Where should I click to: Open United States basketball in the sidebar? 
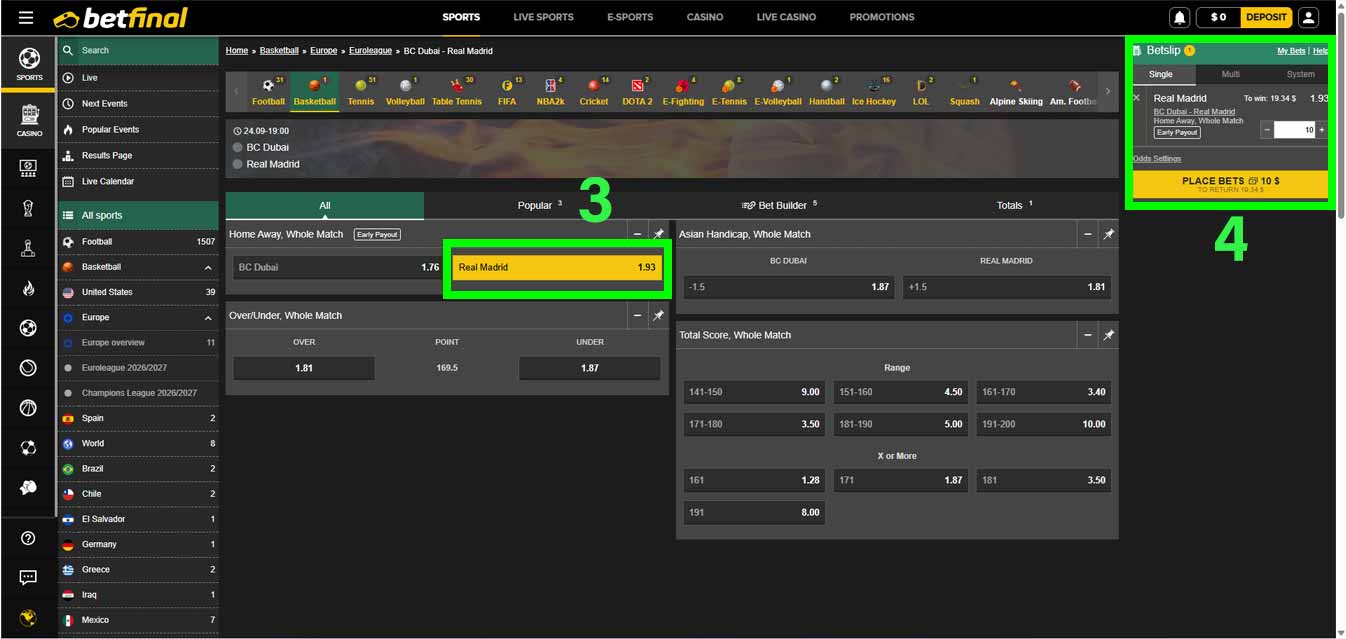[x=138, y=292]
